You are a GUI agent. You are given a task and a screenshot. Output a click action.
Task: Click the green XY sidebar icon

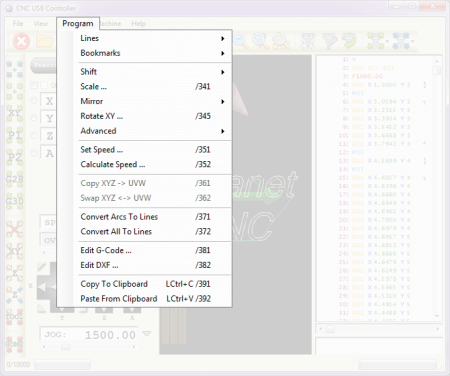(x=15, y=113)
